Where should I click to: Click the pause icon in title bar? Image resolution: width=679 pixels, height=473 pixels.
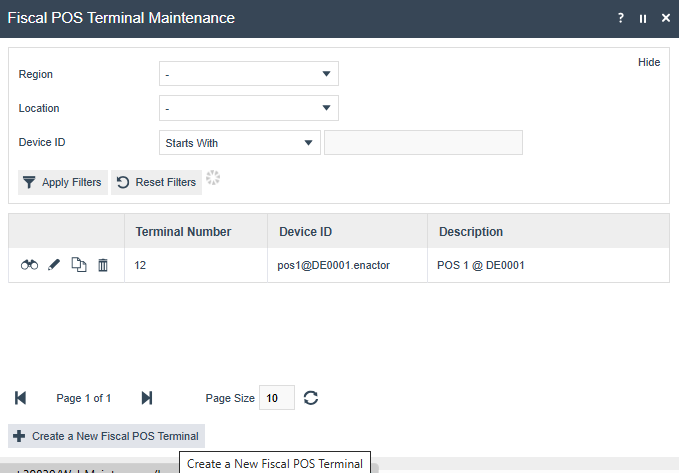click(x=643, y=18)
